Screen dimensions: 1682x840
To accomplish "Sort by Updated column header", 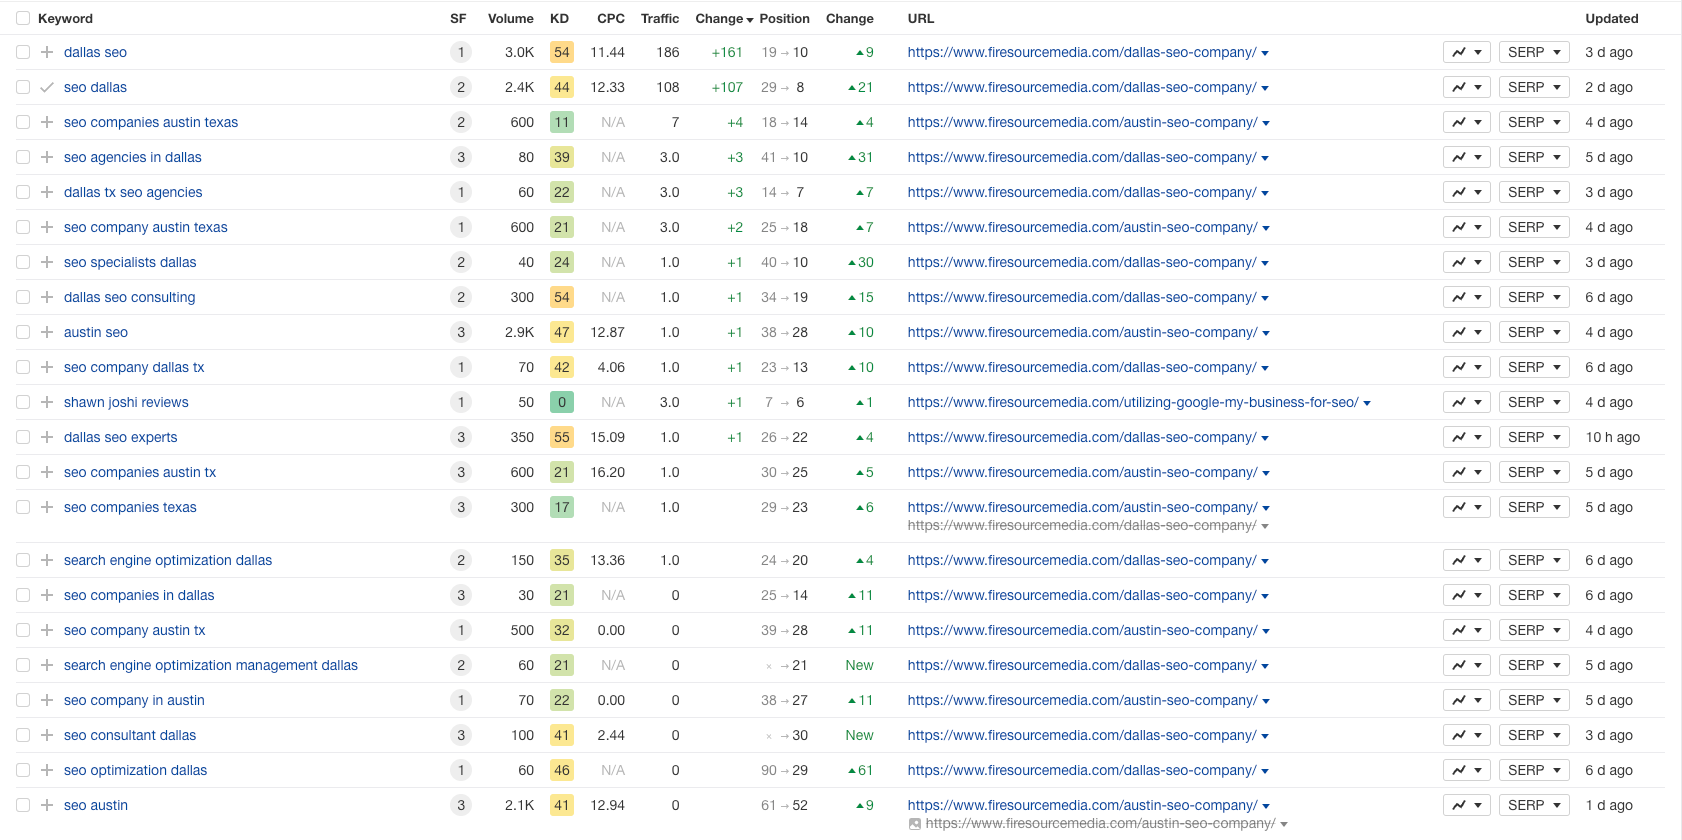I will (1611, 18).
